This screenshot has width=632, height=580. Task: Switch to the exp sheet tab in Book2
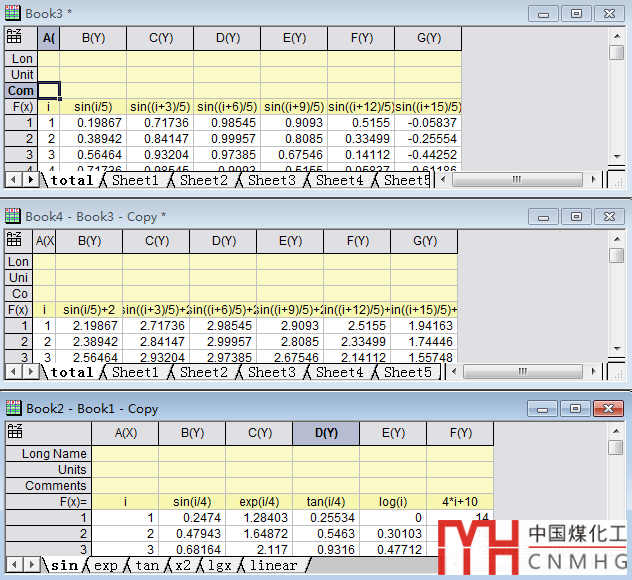[x=105, y=566]
